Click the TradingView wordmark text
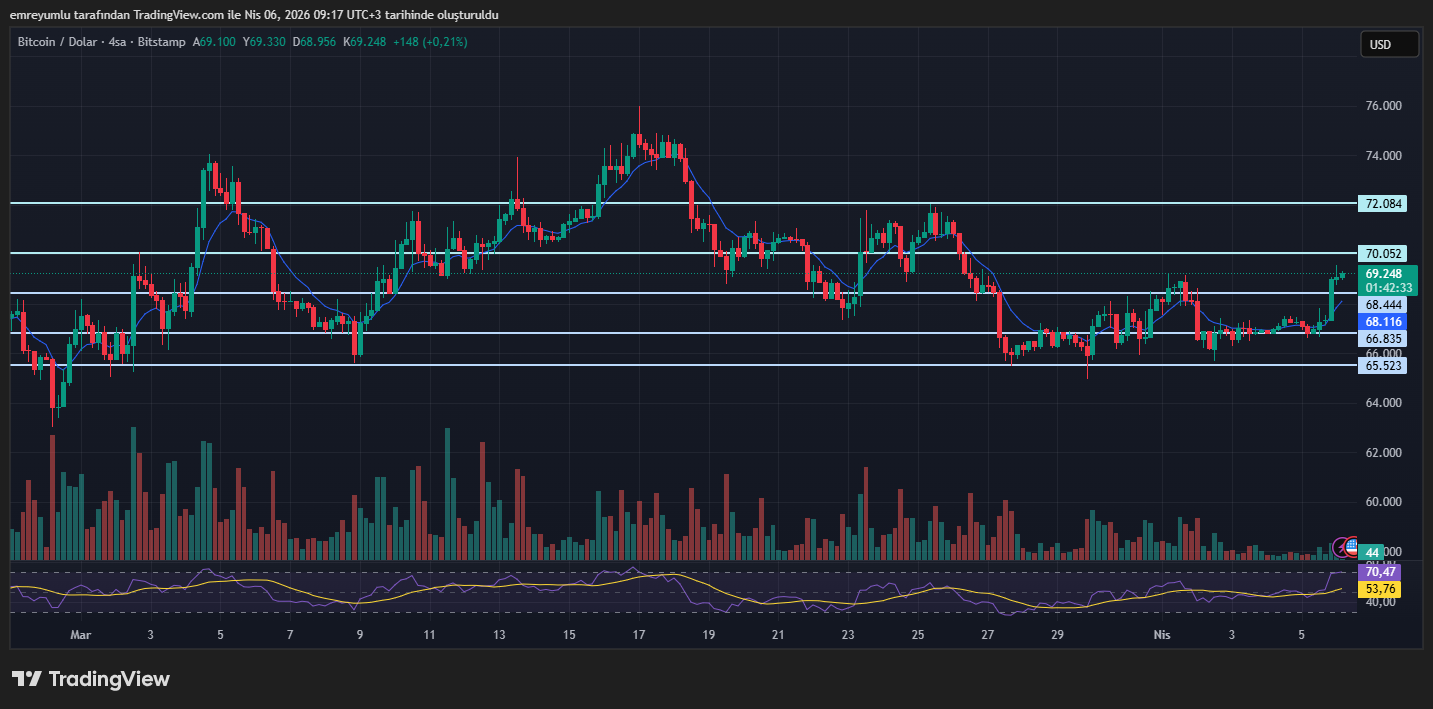 [x=109, y=679]
